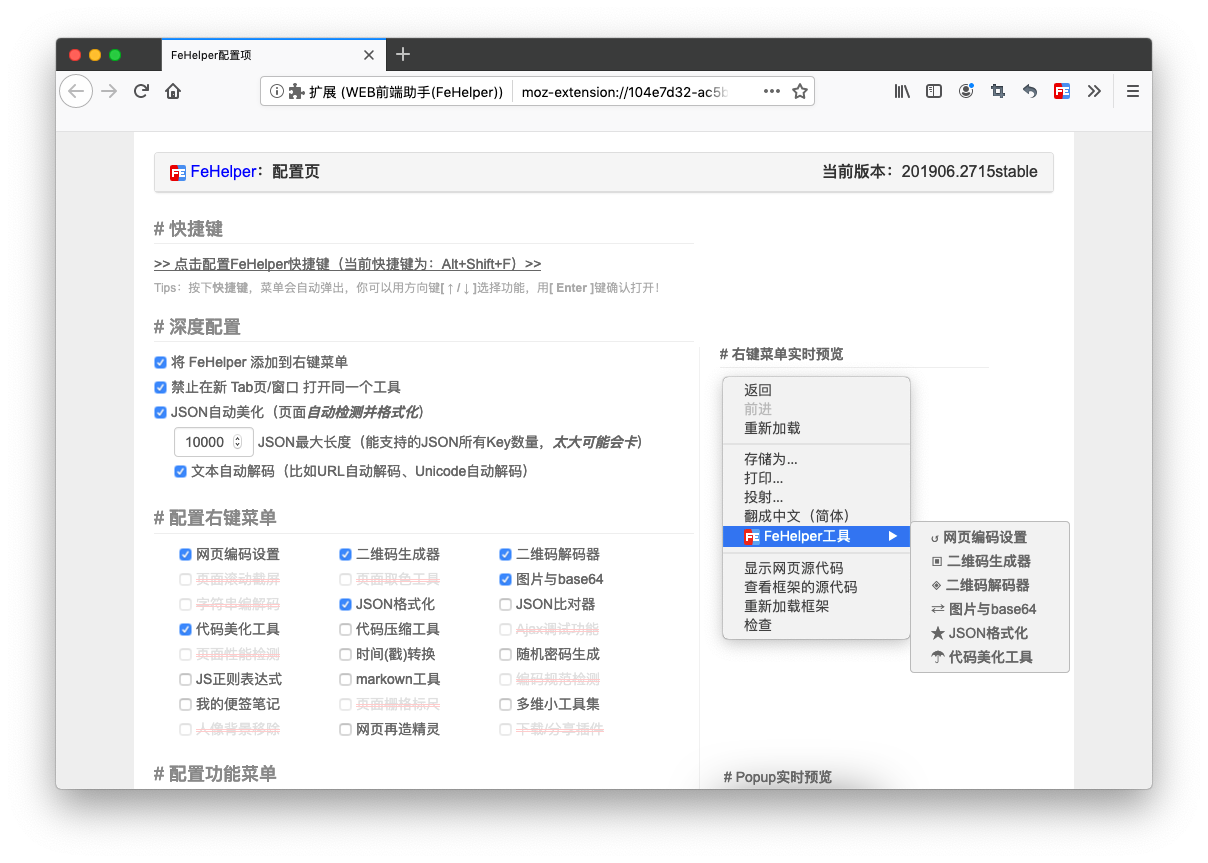
Task: Go back with the browser back arrow
Action: [x=76, y=91]
